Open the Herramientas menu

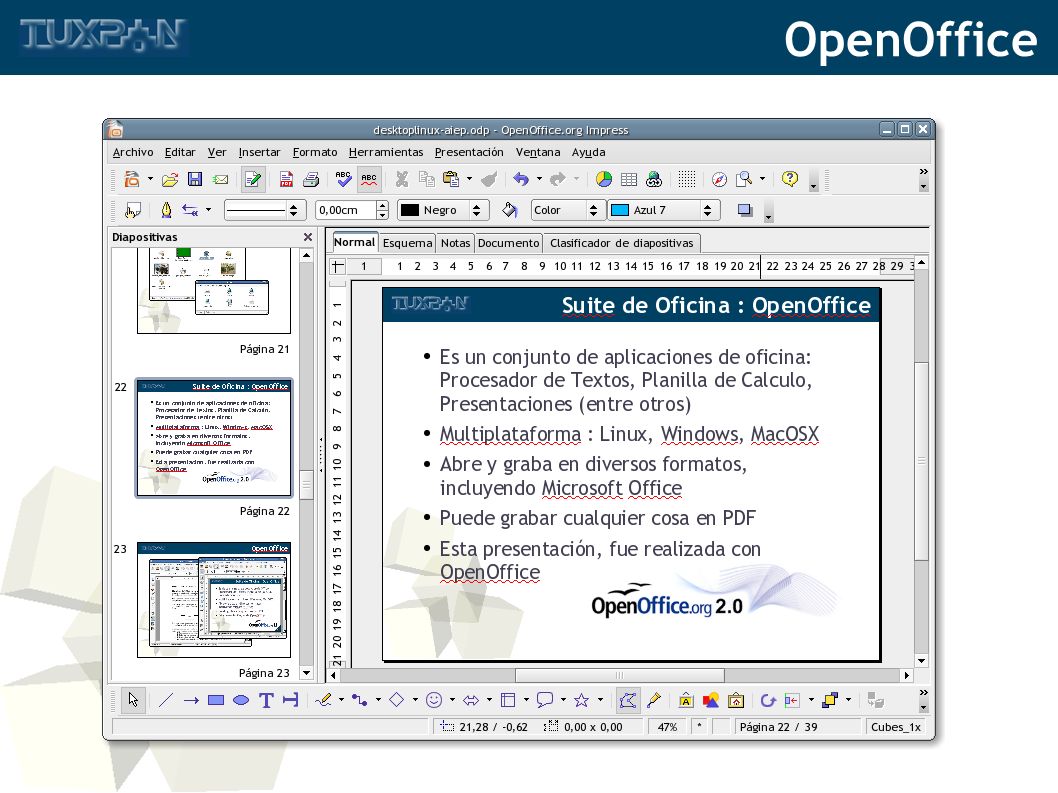click(386, 153)
